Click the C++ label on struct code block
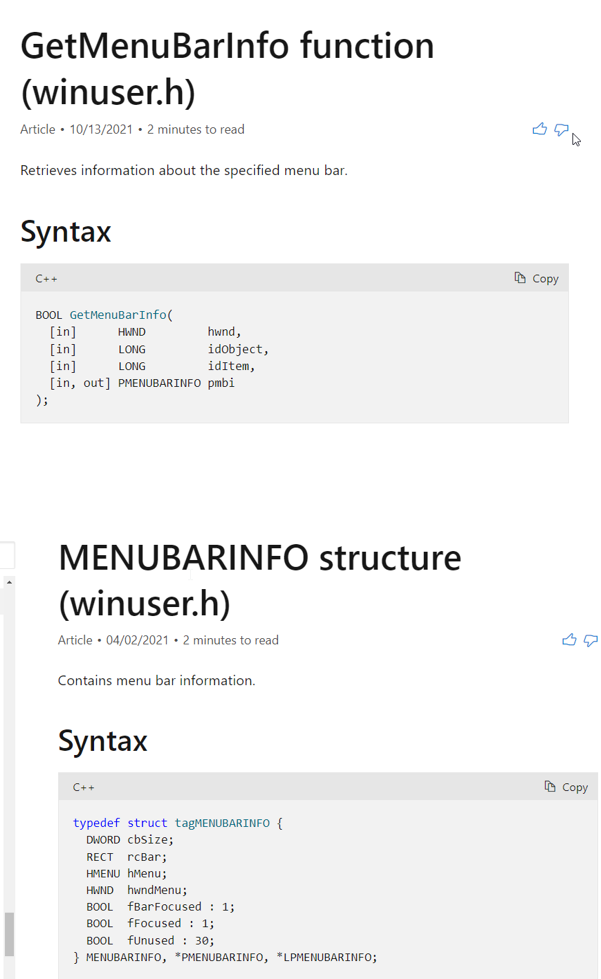The image size is (601, 979). [84, 787]
